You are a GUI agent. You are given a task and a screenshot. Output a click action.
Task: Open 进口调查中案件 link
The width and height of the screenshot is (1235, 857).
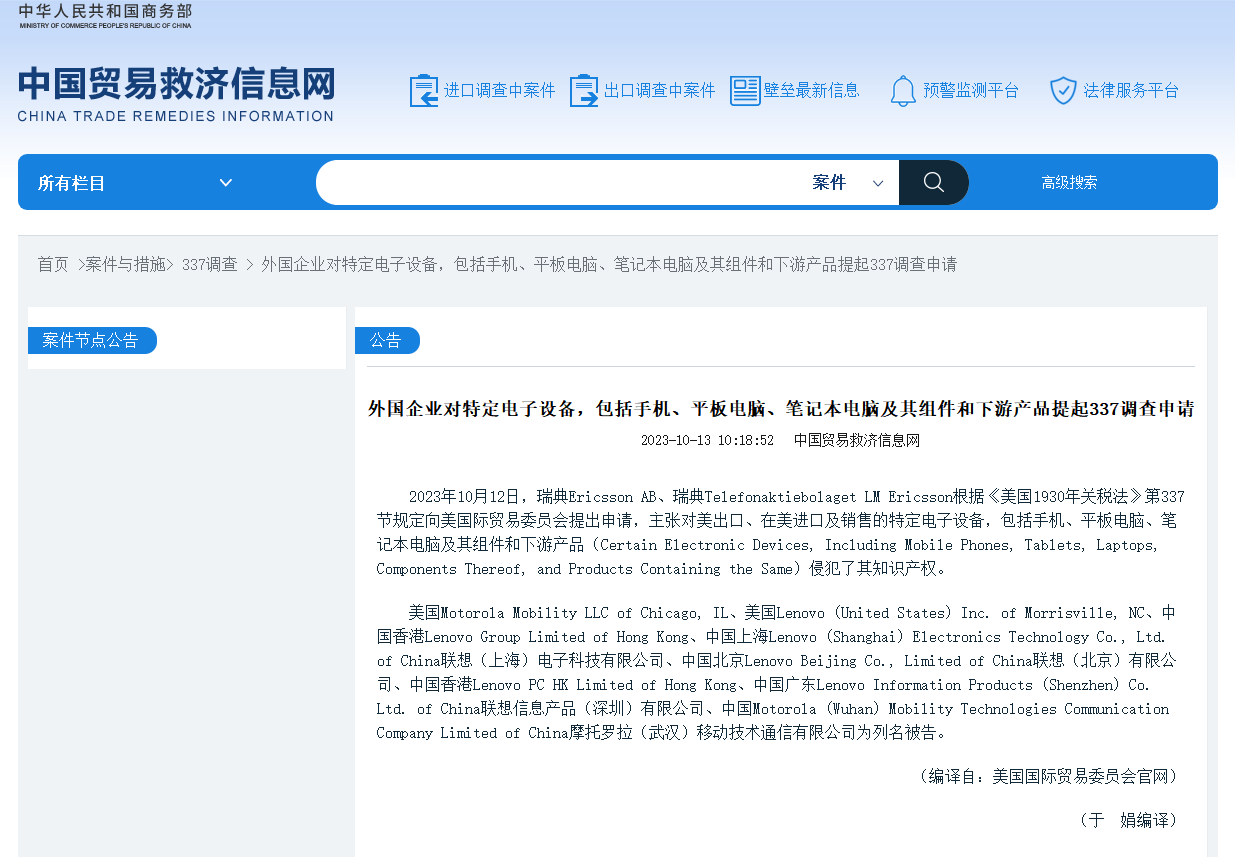499,91
